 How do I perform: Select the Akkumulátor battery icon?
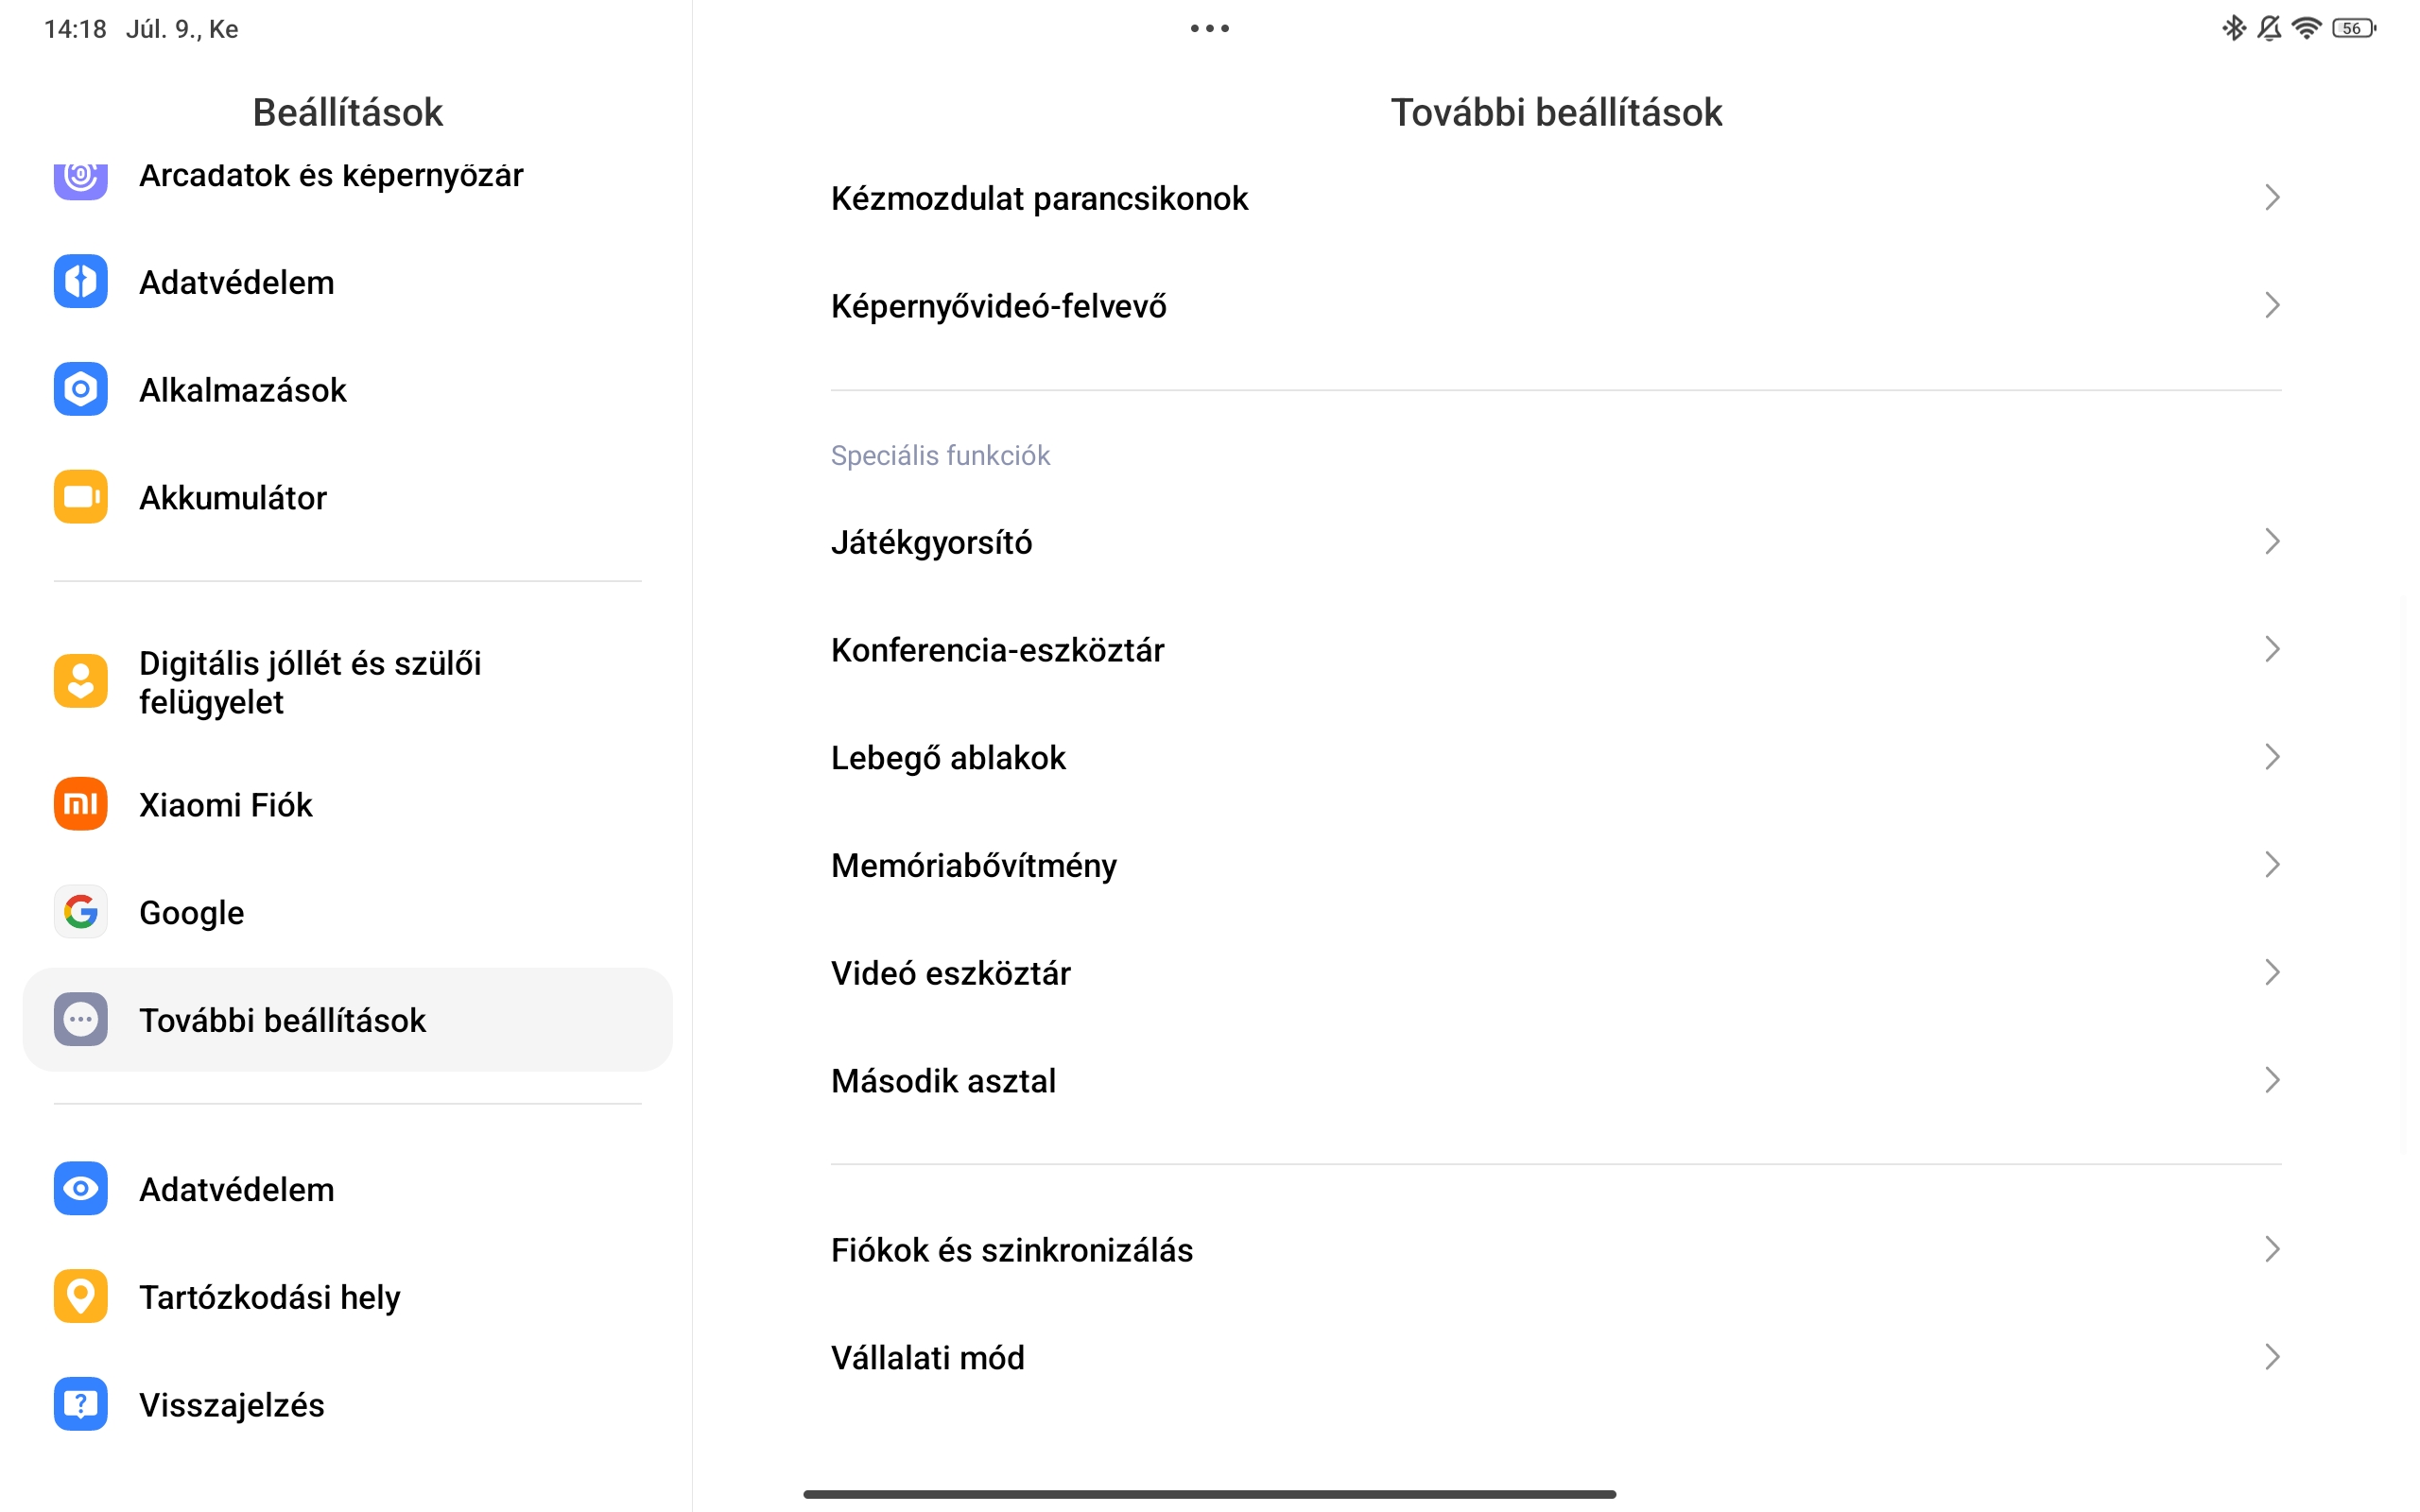(x=80, y=497)
